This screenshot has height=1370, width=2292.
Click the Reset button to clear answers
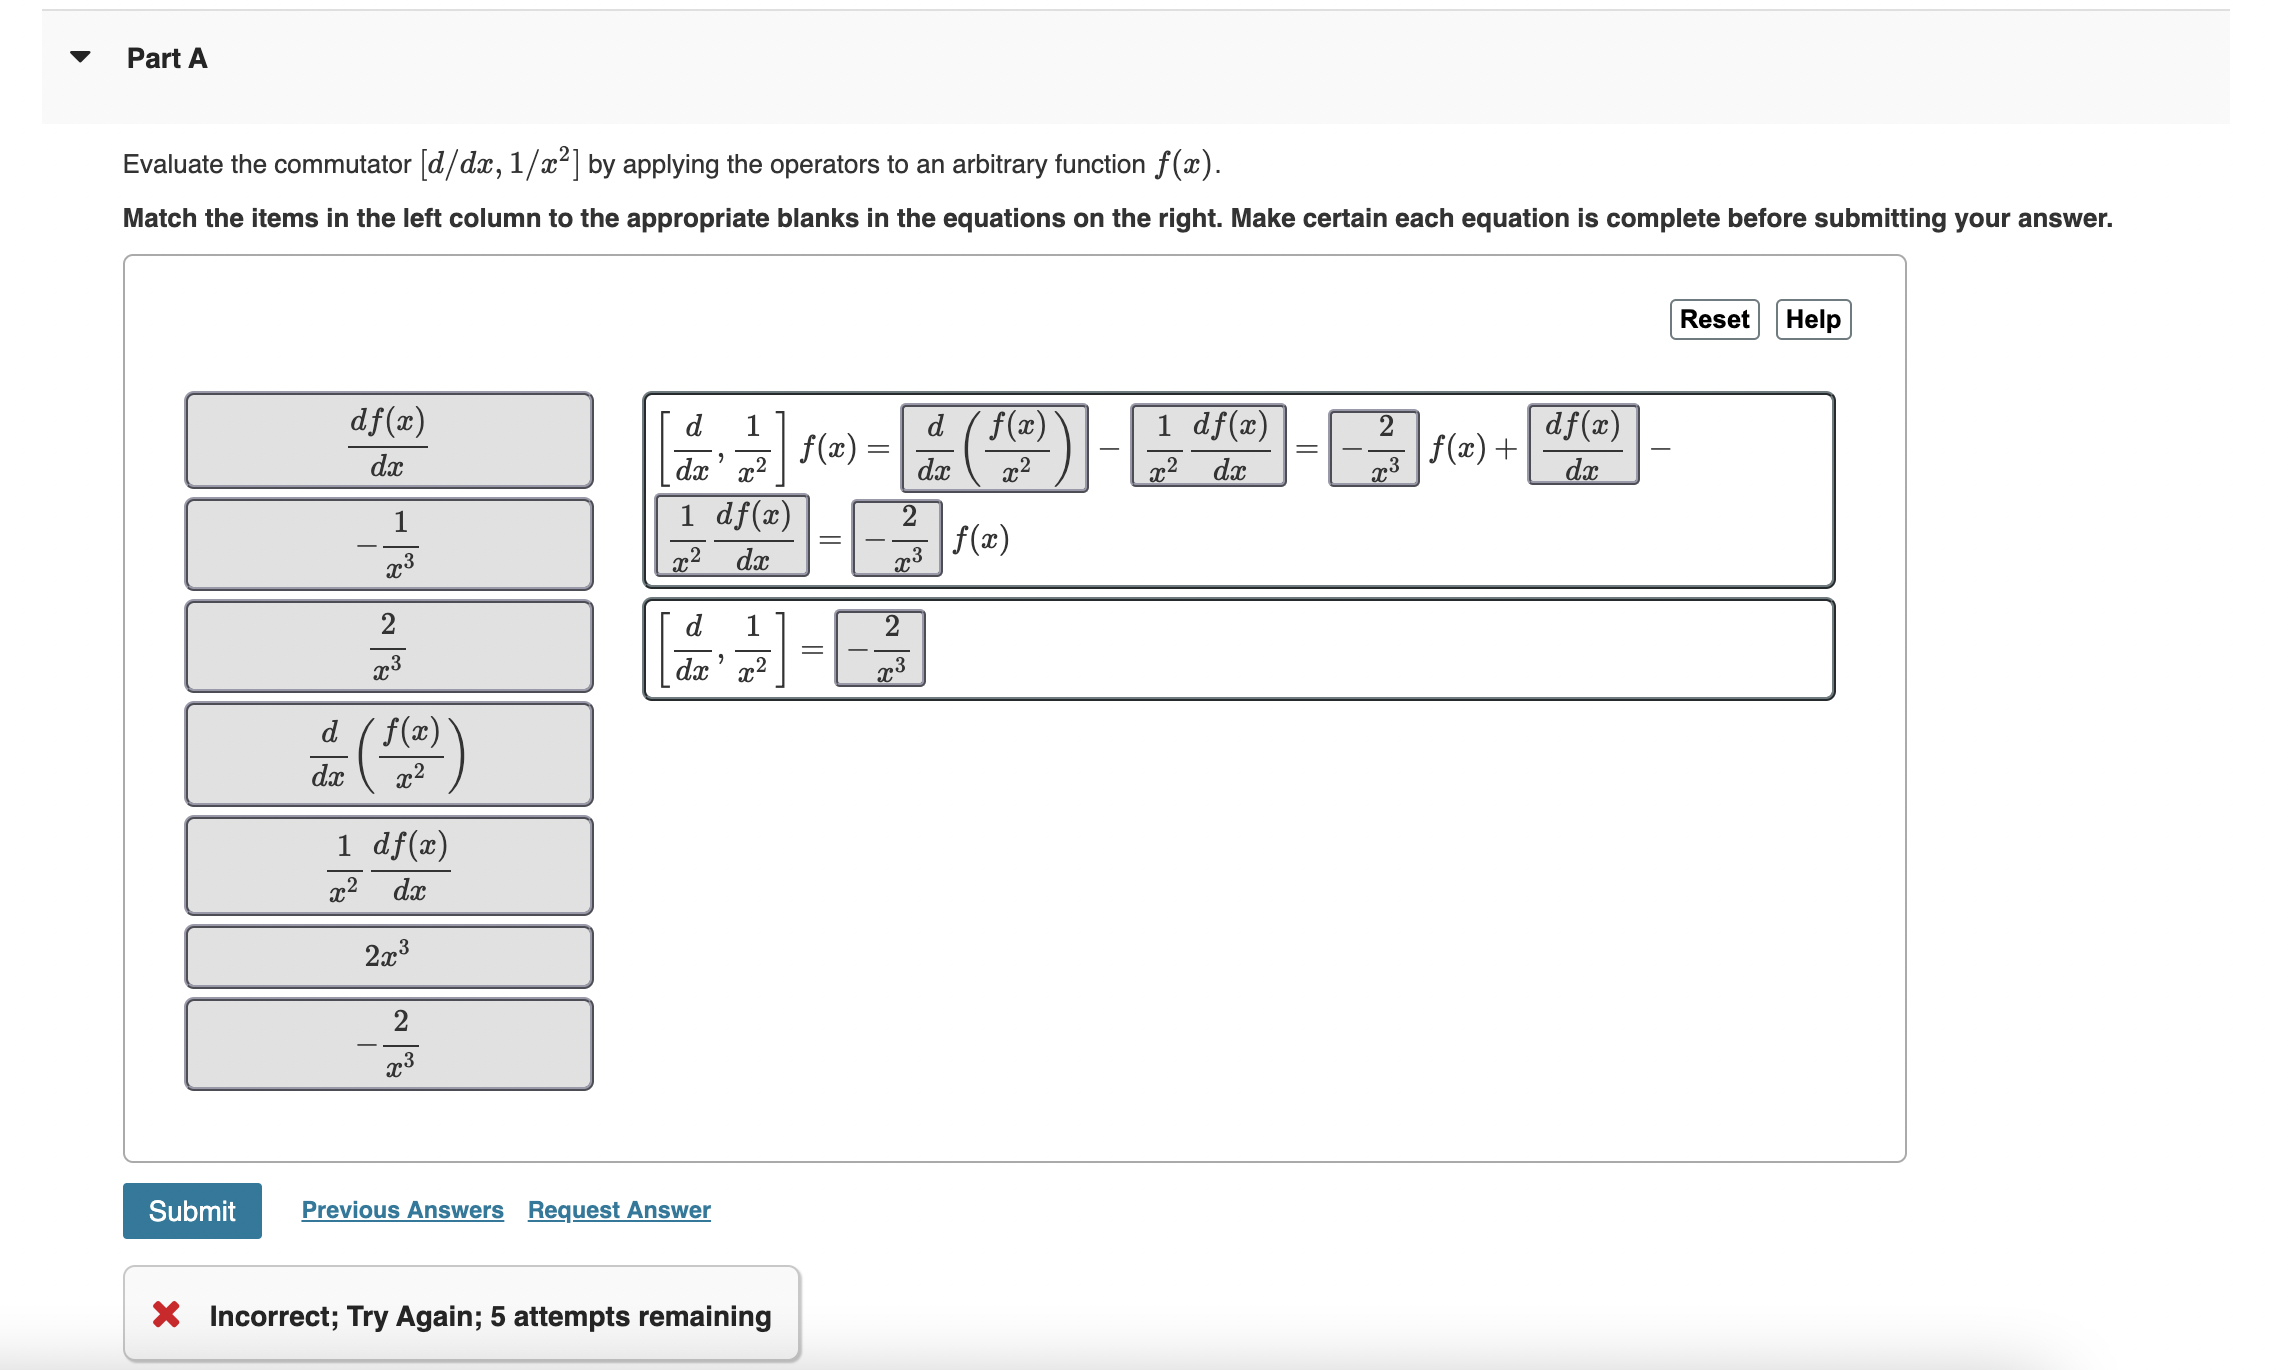1712,319
